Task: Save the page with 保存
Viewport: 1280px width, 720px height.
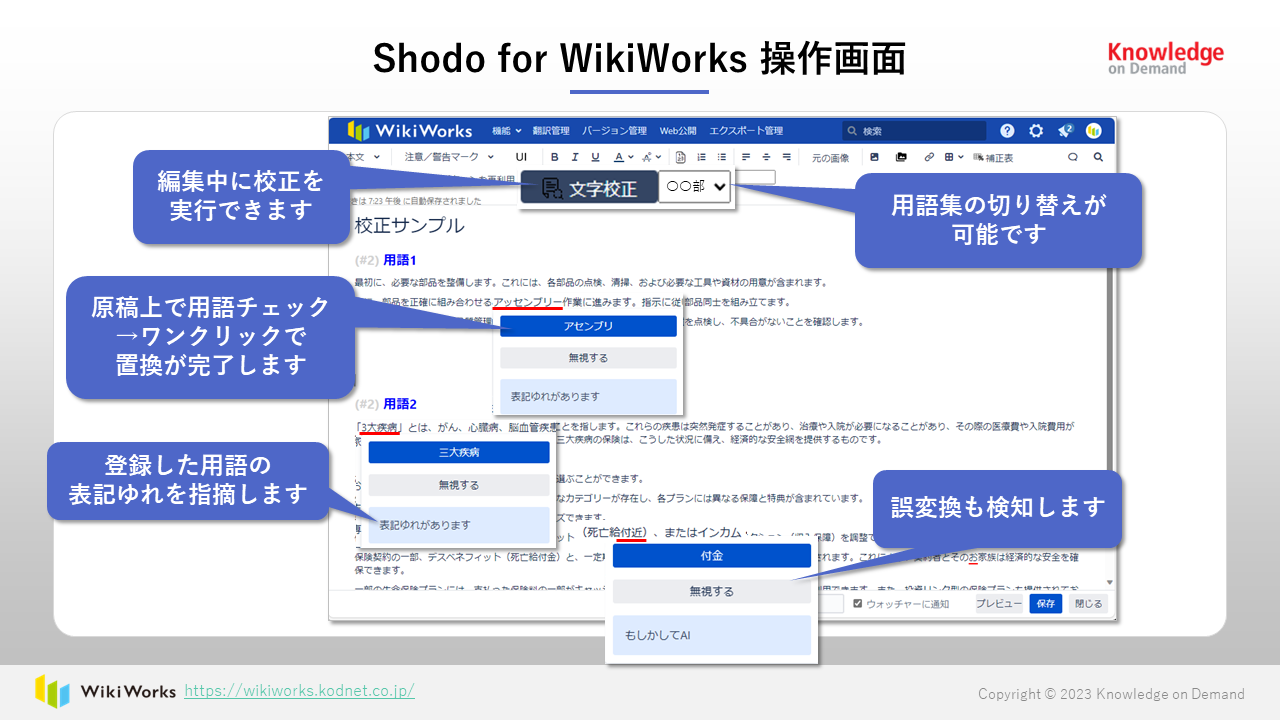Action: 1045,604
